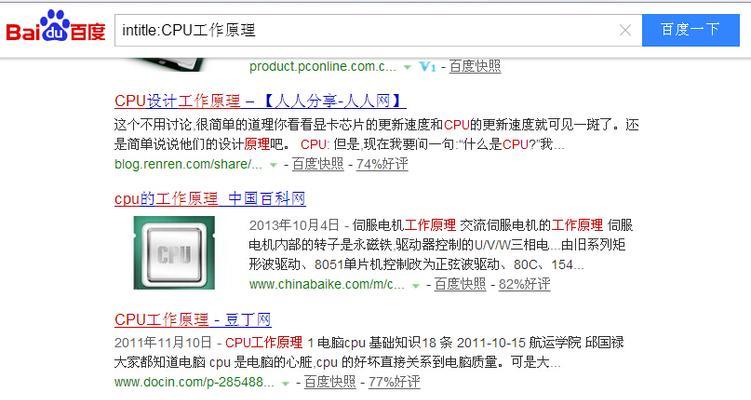The image size is (751, 400).
Task: Open 百度快照 for renren result
Action: (318, 164)
